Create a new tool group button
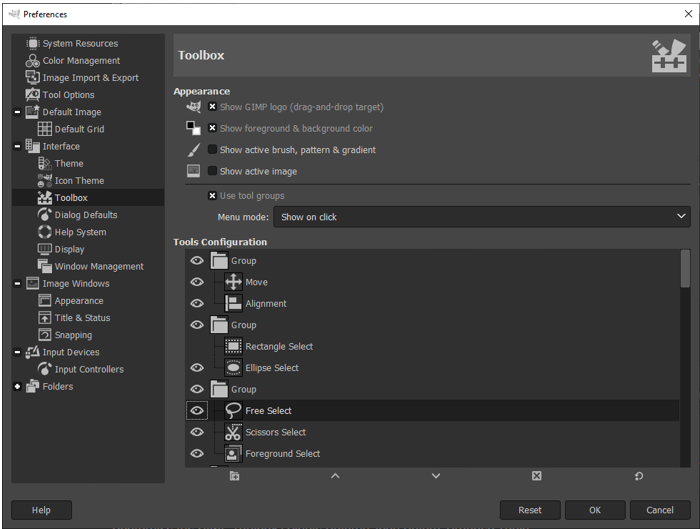The image size is (700, 529). click(234, 476)
